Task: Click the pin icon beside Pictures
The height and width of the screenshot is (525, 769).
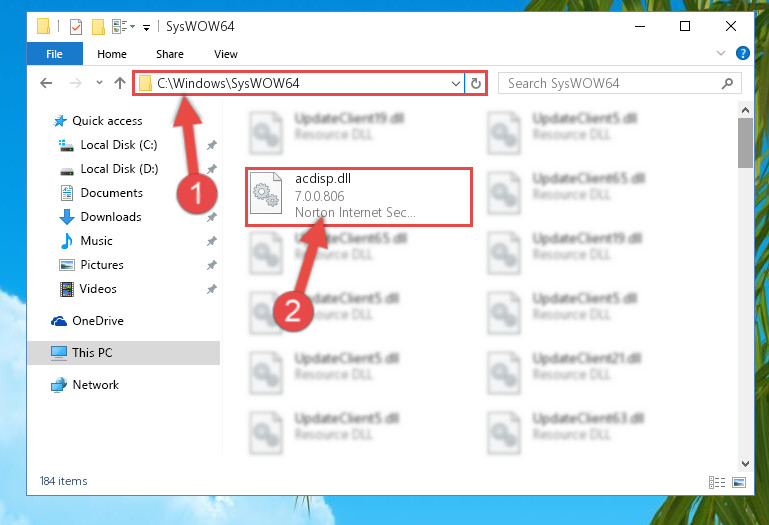Action: tap(211, 265)
